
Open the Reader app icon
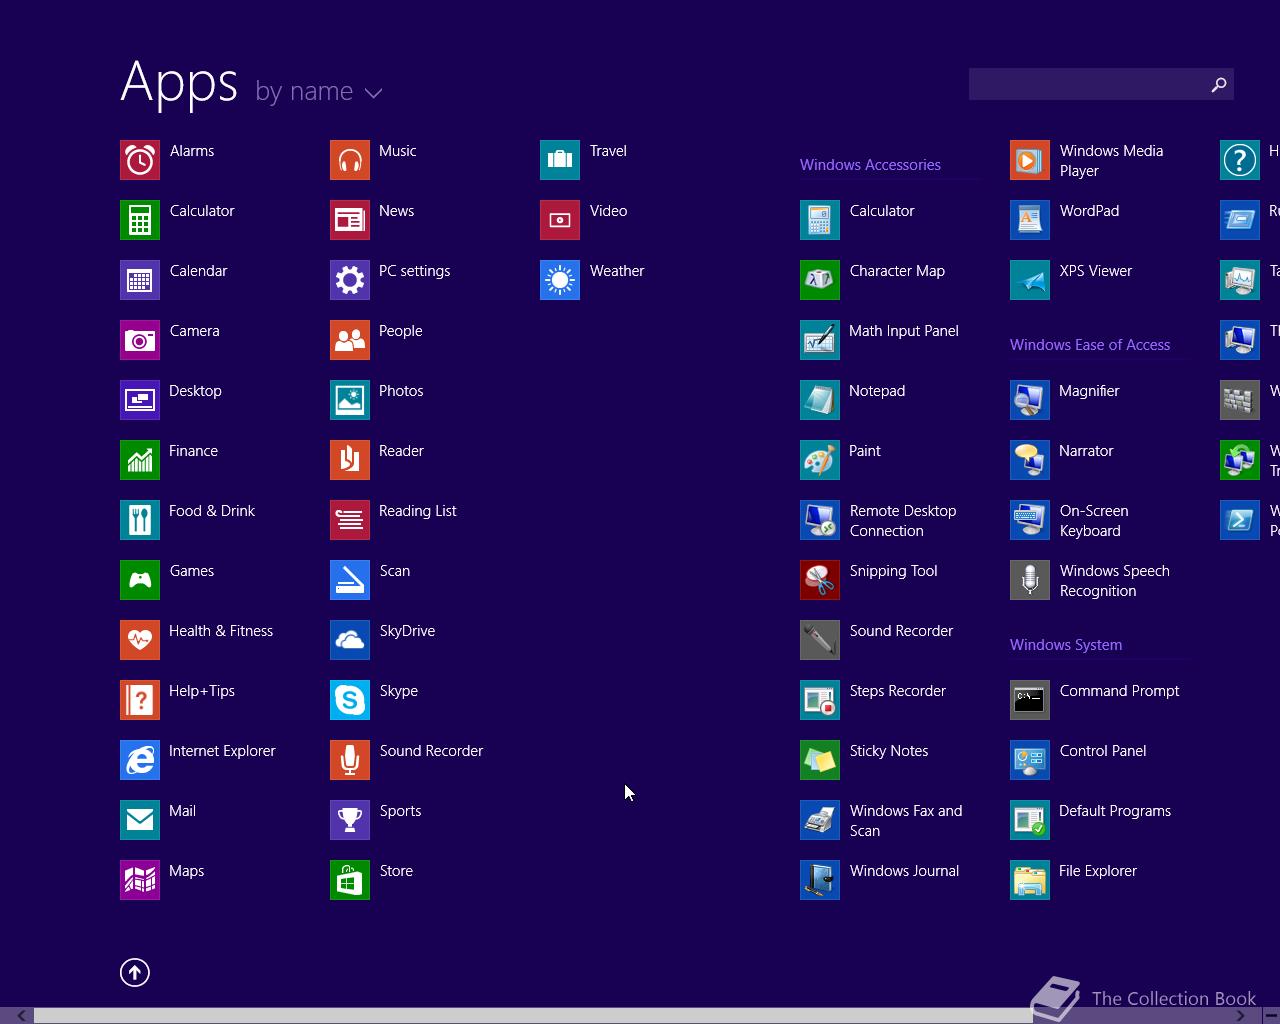pos(350,460)
